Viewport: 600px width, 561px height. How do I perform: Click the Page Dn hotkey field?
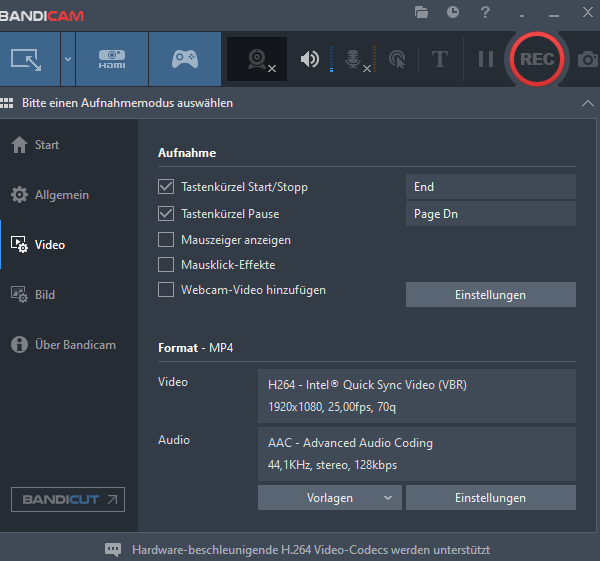tap(491, 214)
